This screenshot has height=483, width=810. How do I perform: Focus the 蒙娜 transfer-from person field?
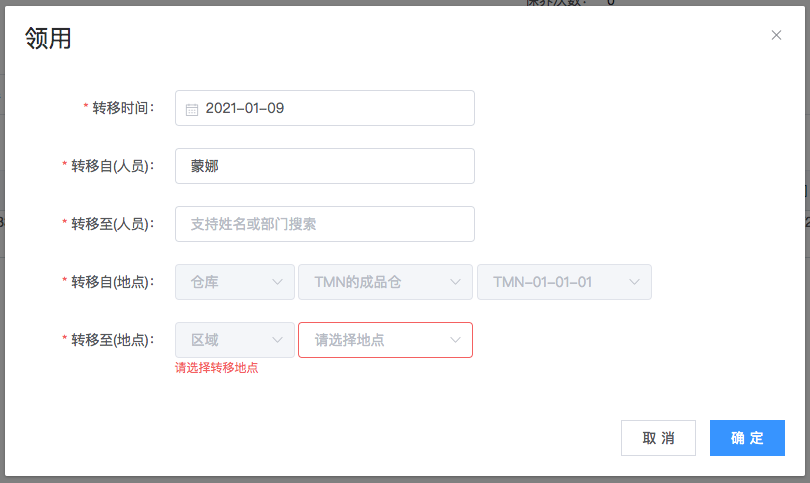(x=324, y=166)
